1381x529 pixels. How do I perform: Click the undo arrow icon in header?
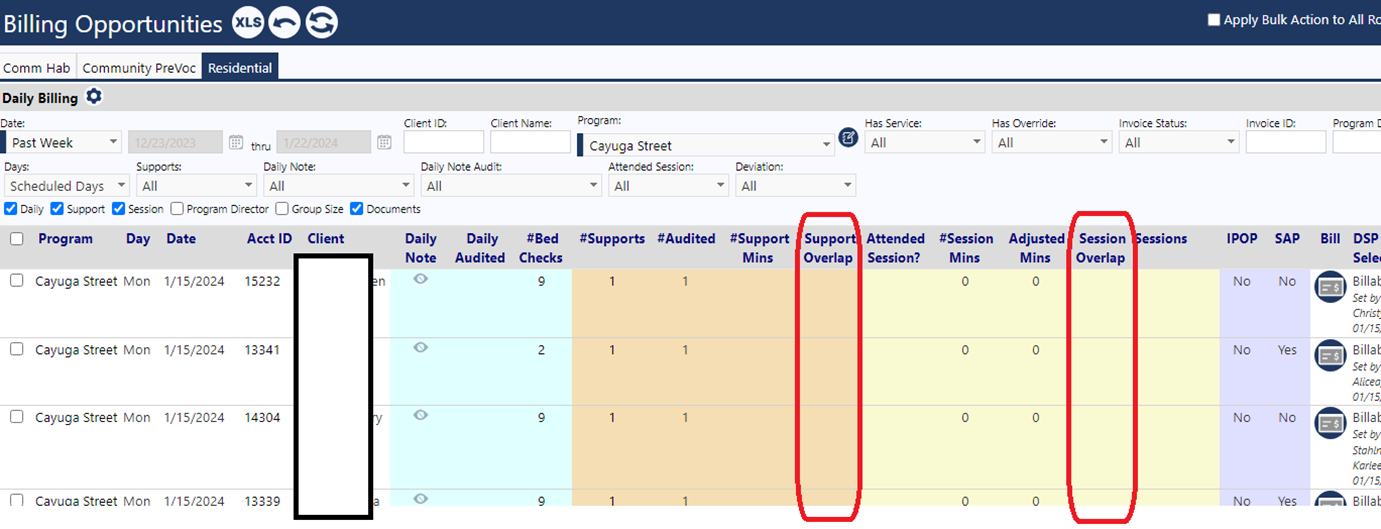285,23
